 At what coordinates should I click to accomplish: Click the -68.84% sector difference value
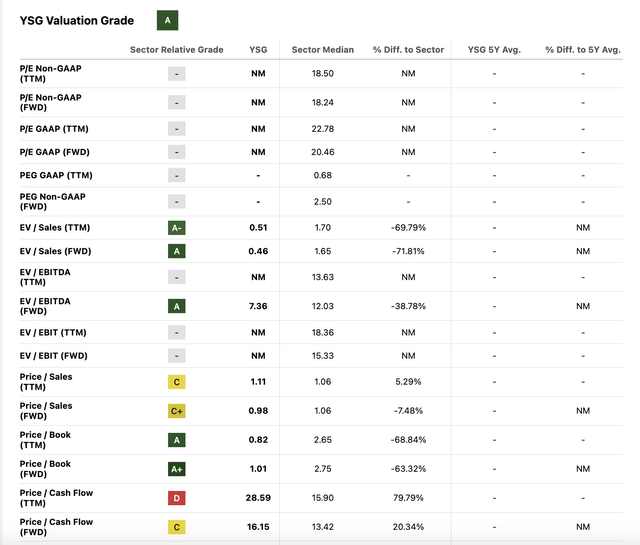(408, 440)
